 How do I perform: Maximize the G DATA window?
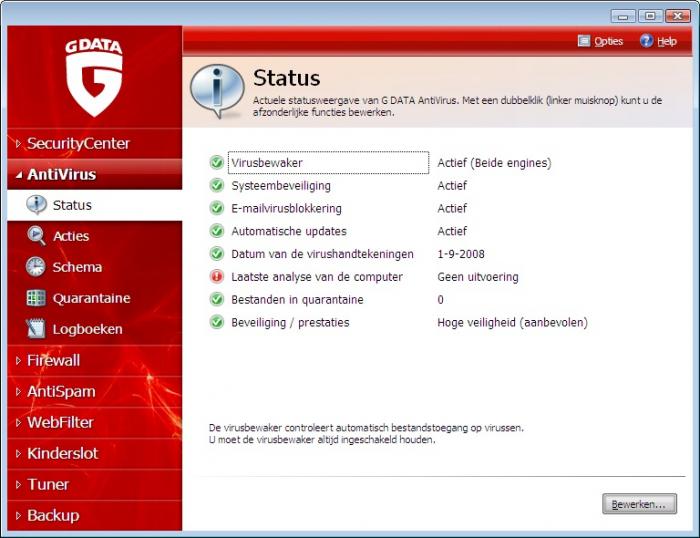(x=650, y=16)
